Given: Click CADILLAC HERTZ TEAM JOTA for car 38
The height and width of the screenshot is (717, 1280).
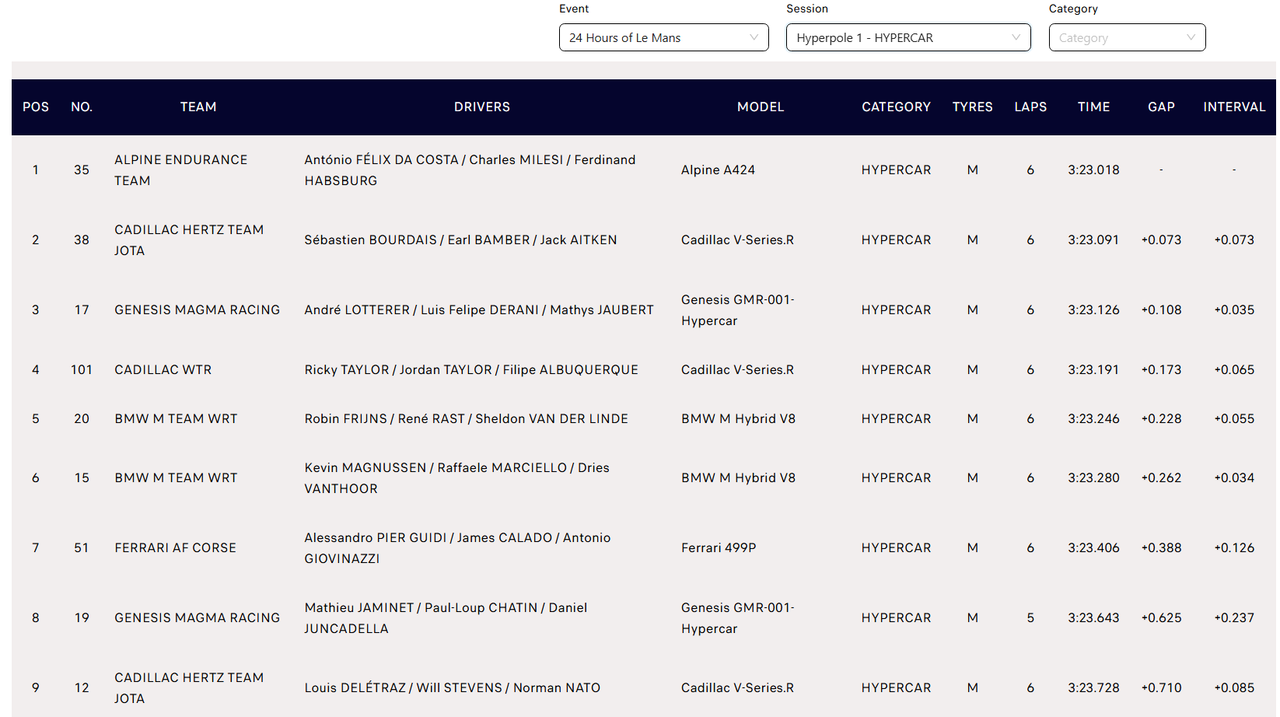Looking at the screenshot, I should (x=189, y=240).
